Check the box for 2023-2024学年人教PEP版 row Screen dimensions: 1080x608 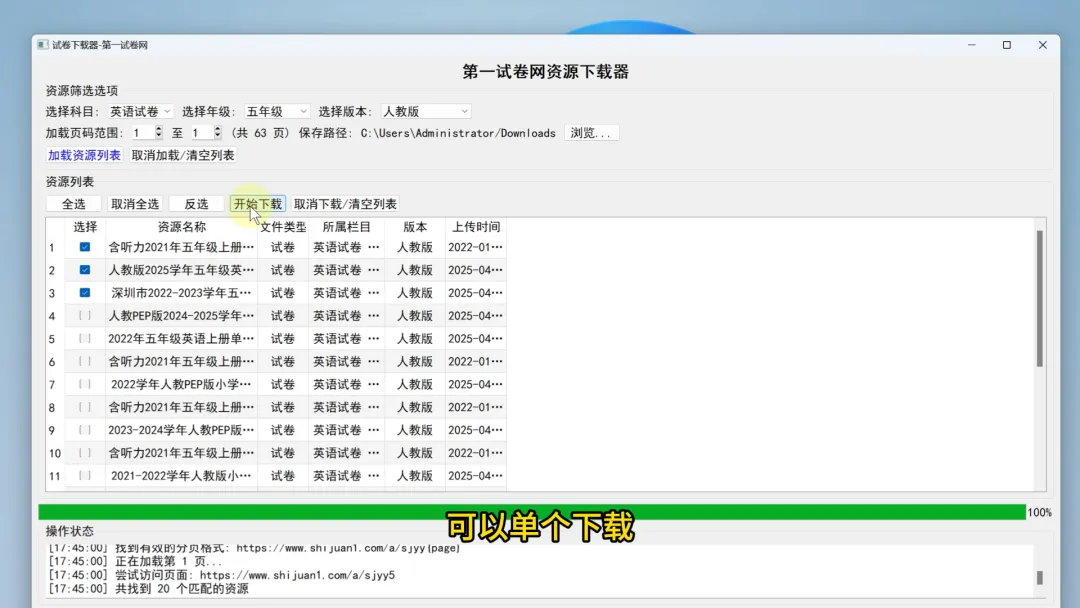[85, 430]
